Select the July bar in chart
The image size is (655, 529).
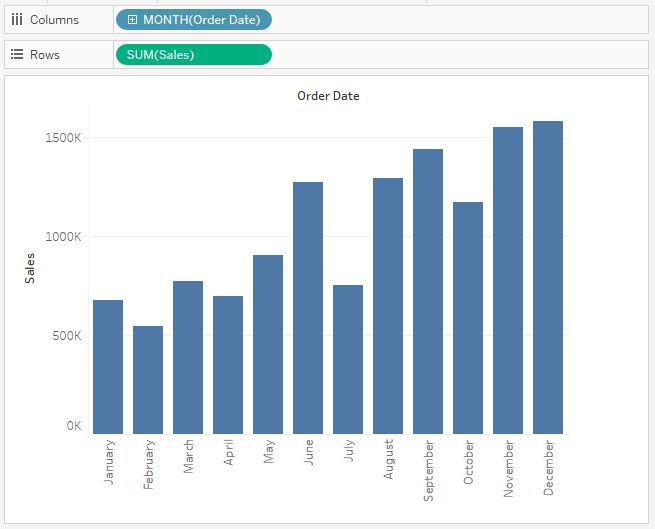click(348, 359)
